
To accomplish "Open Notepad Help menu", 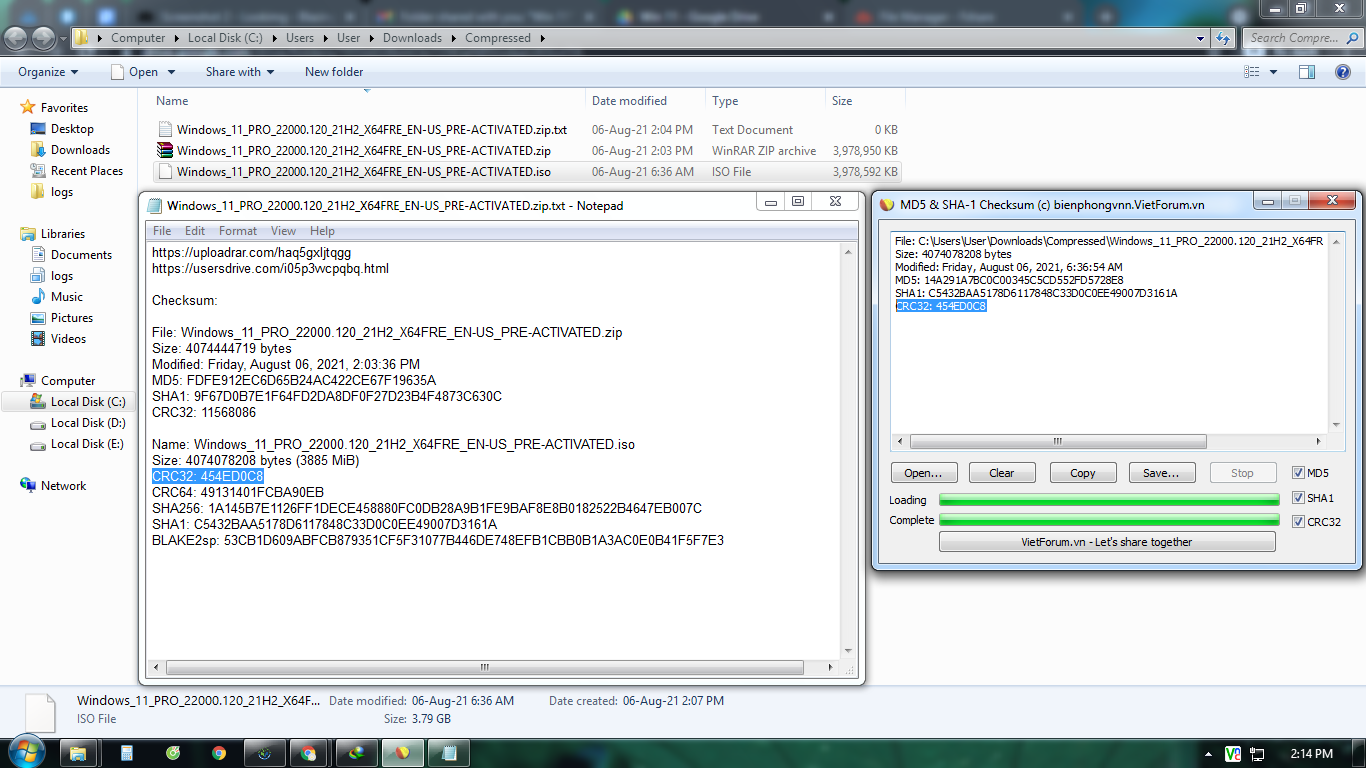I will pyautogui.click(x=323, y=231).
